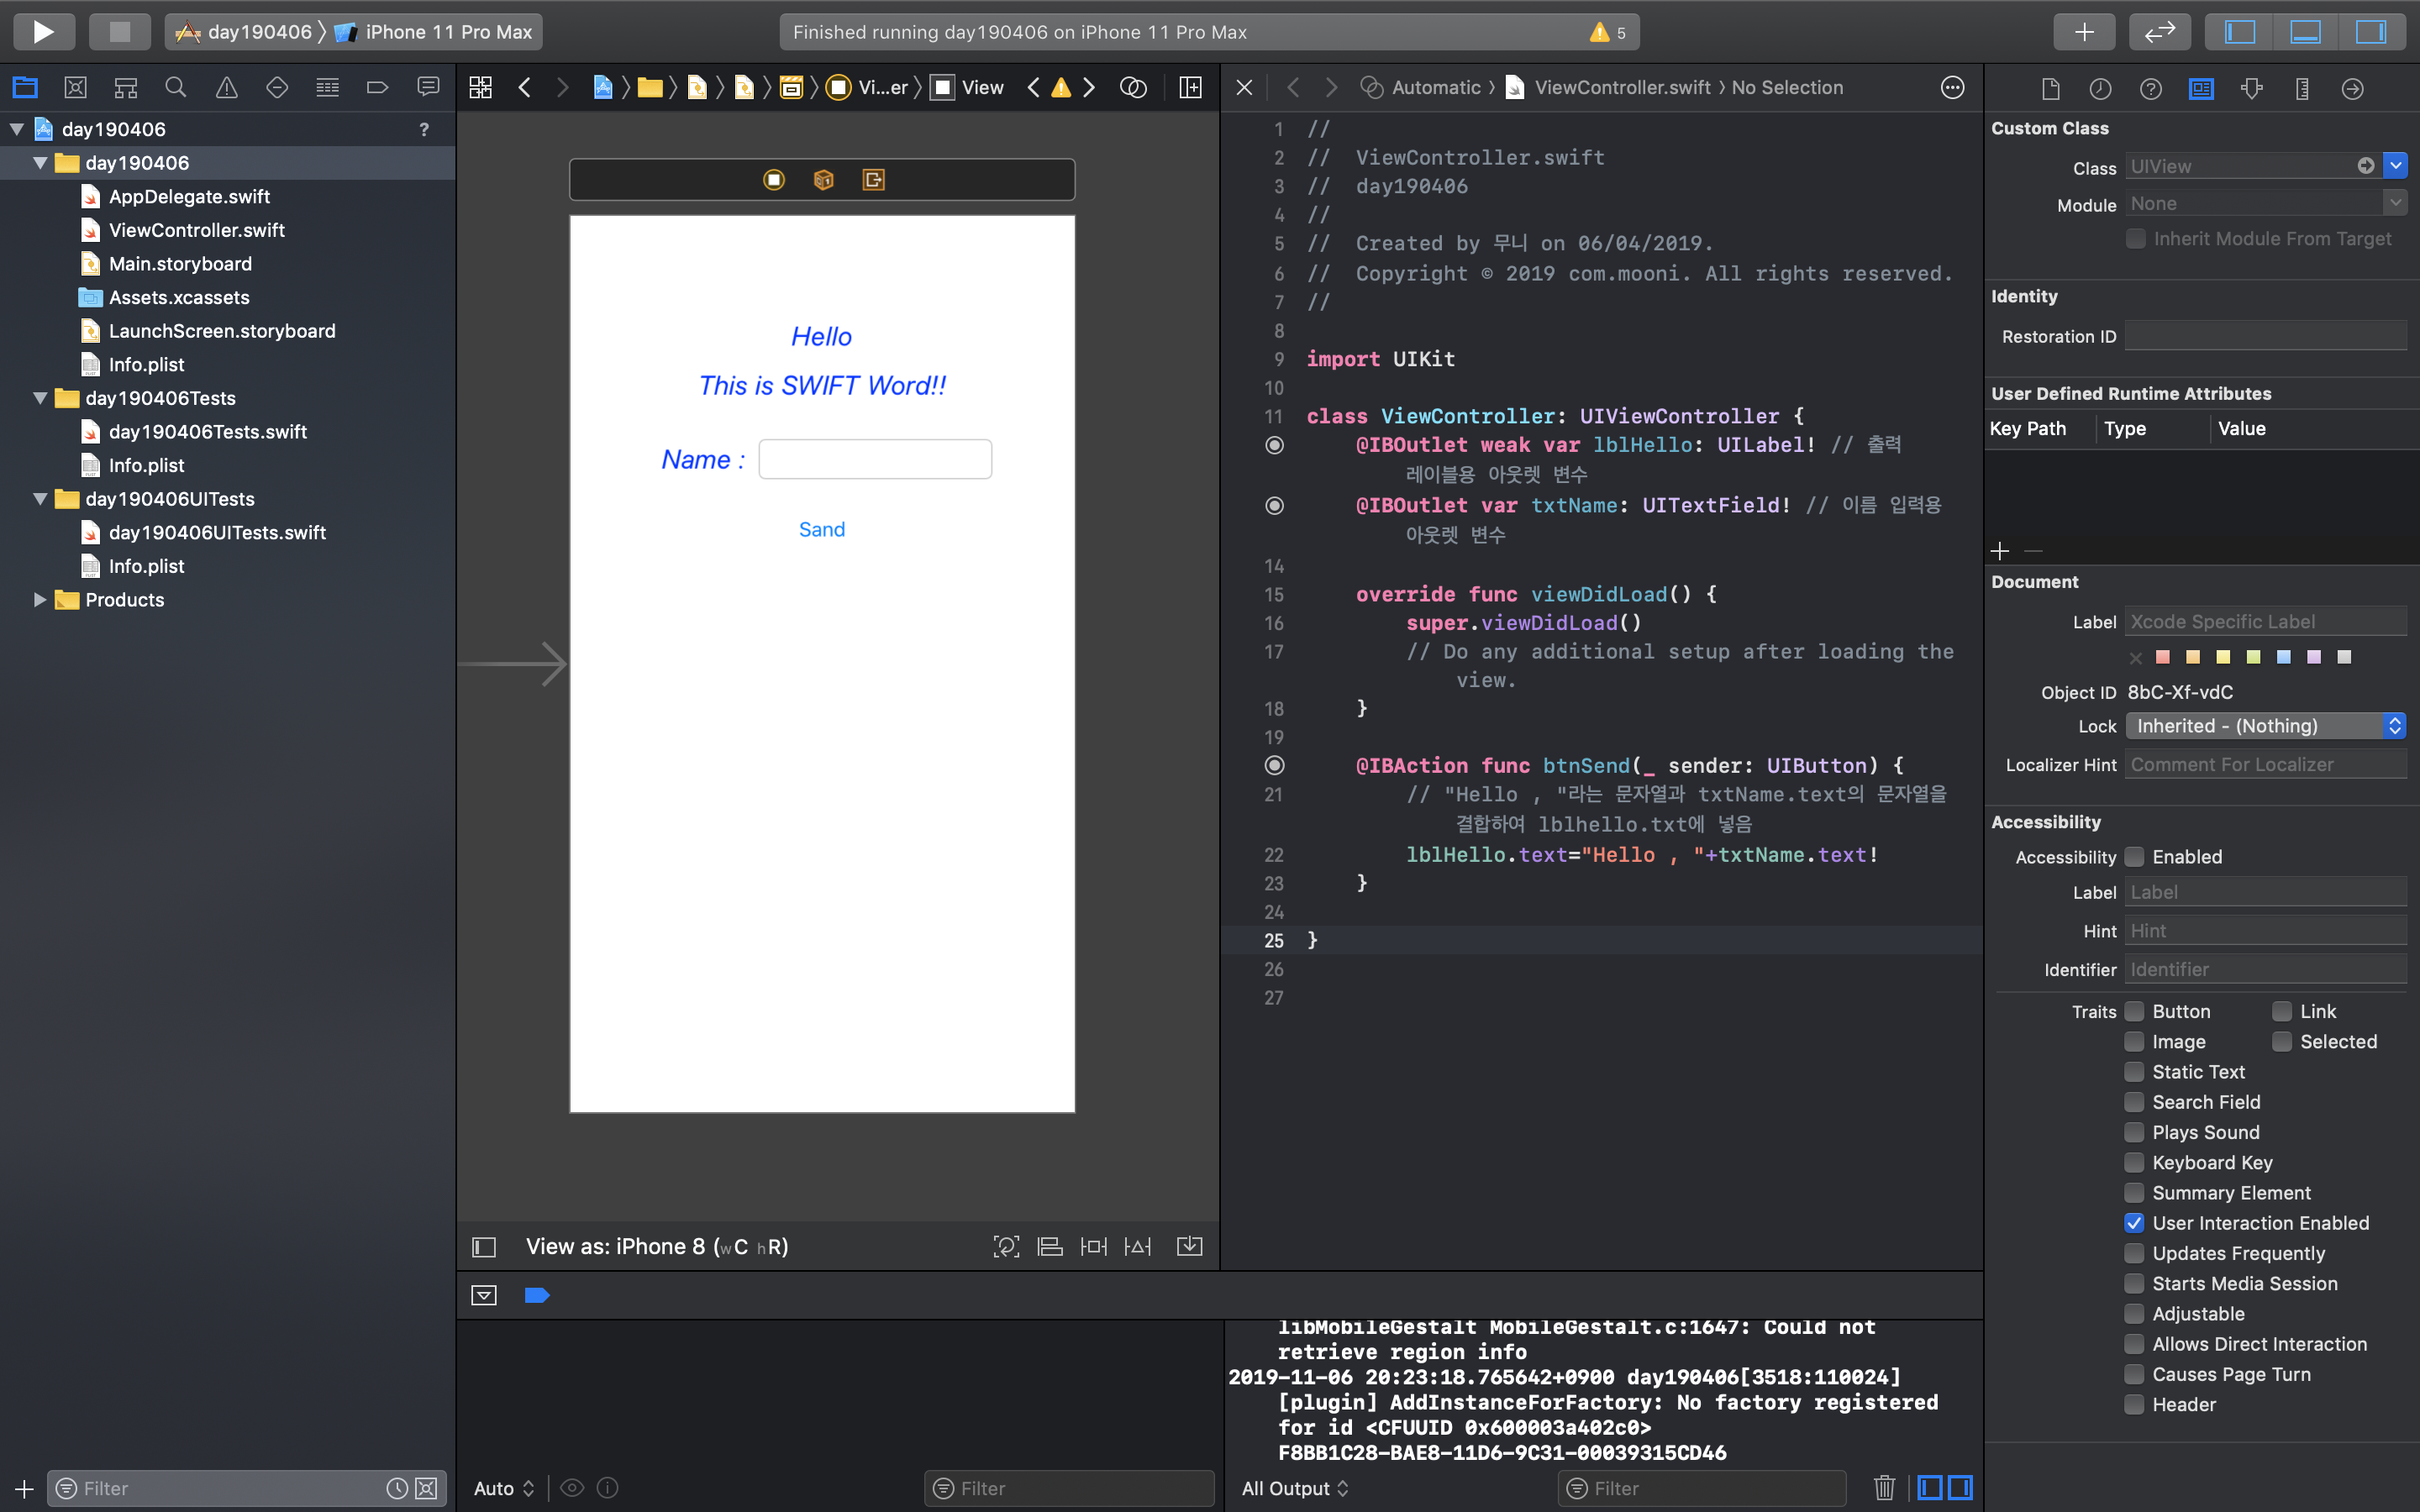Pick the red document label color swatch
Viewport: 2420px width, 1512px height.
pyautogui.click(x=2163, y=657)
